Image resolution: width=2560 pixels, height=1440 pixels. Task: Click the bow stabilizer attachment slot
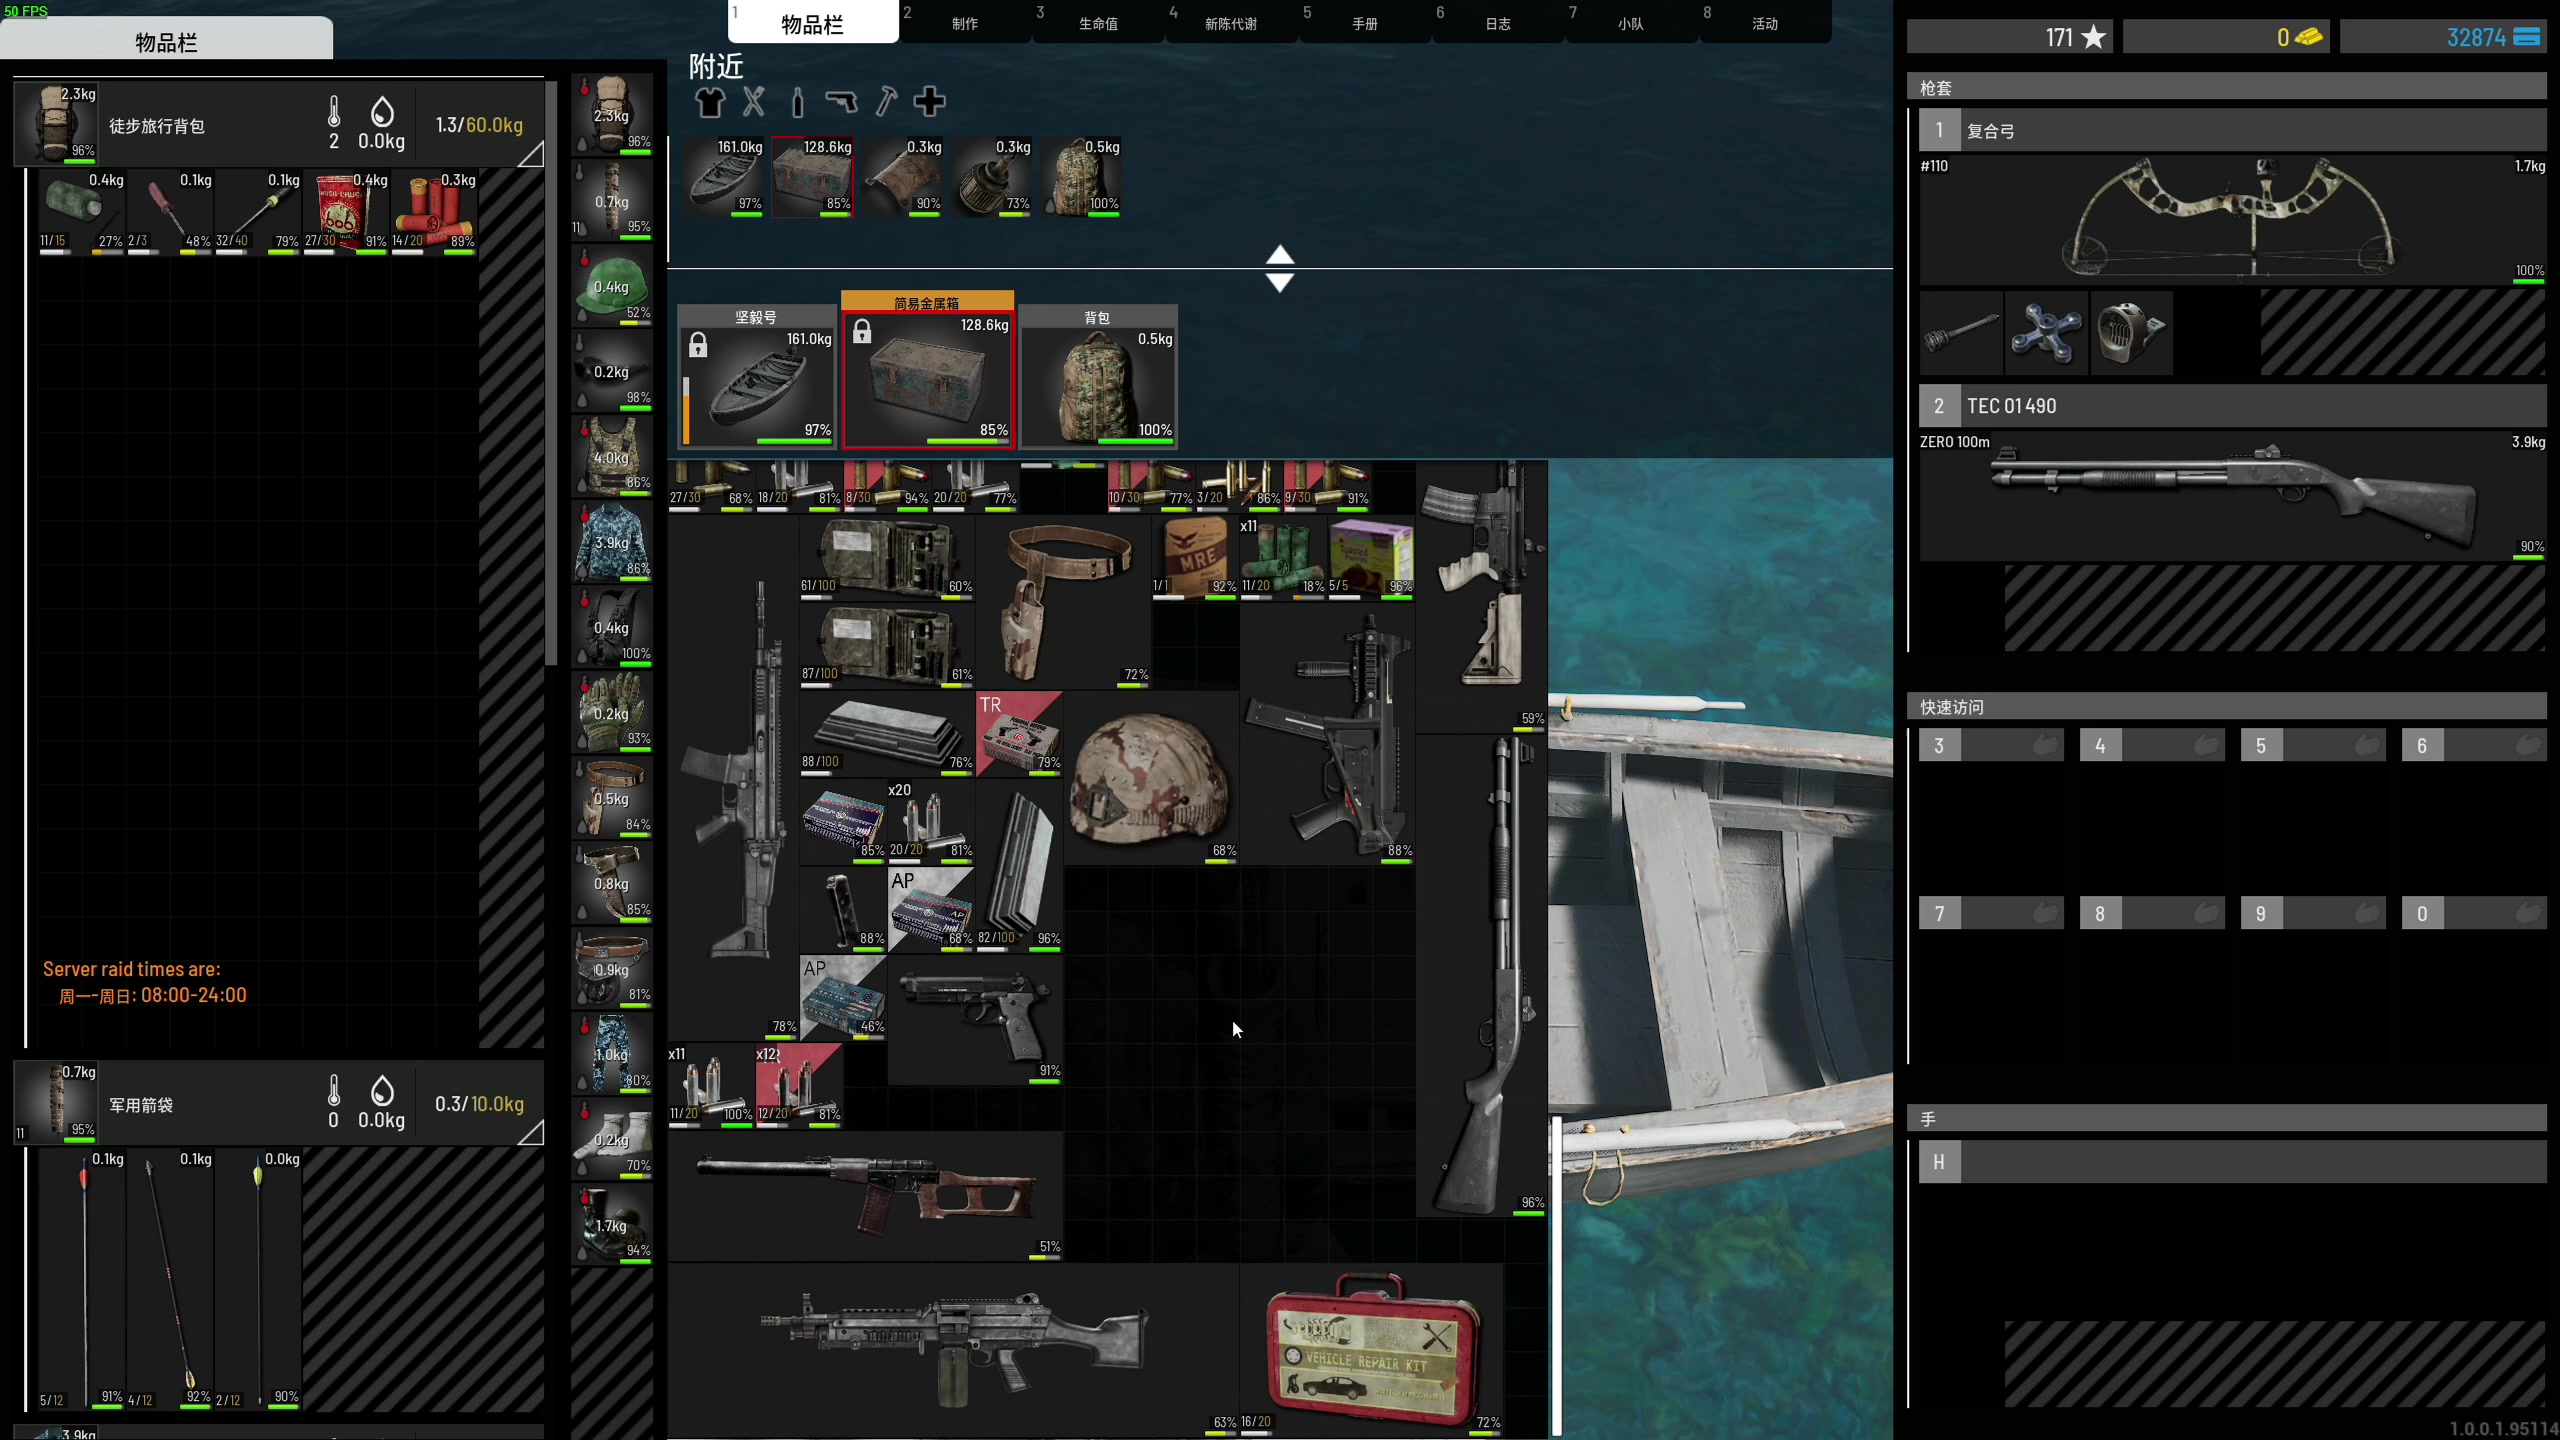(x=1961, y=333)
